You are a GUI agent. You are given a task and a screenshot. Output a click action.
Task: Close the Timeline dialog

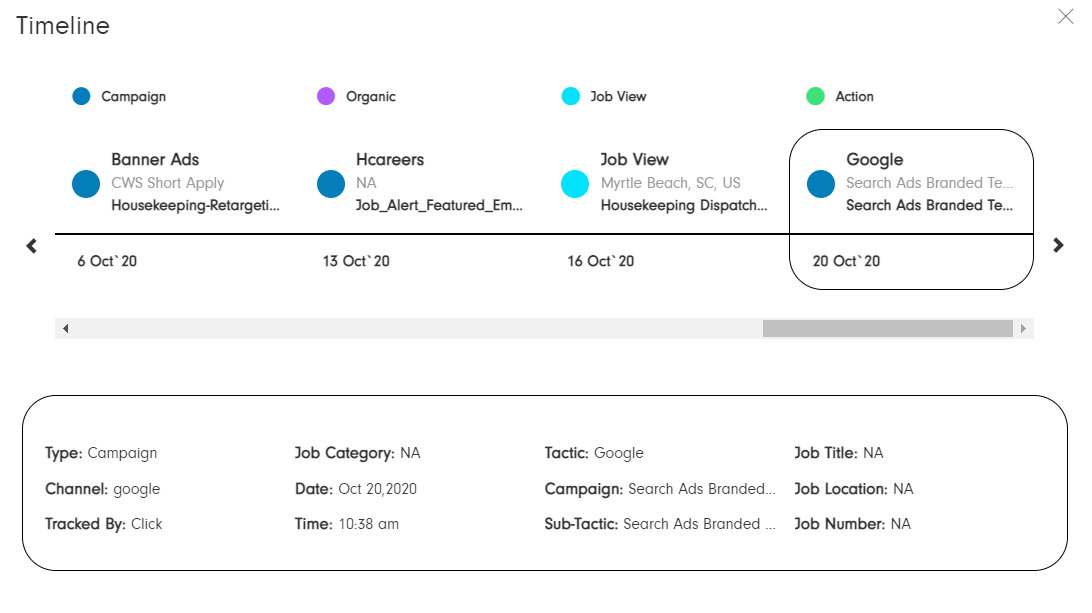(x=1066, y=16)
